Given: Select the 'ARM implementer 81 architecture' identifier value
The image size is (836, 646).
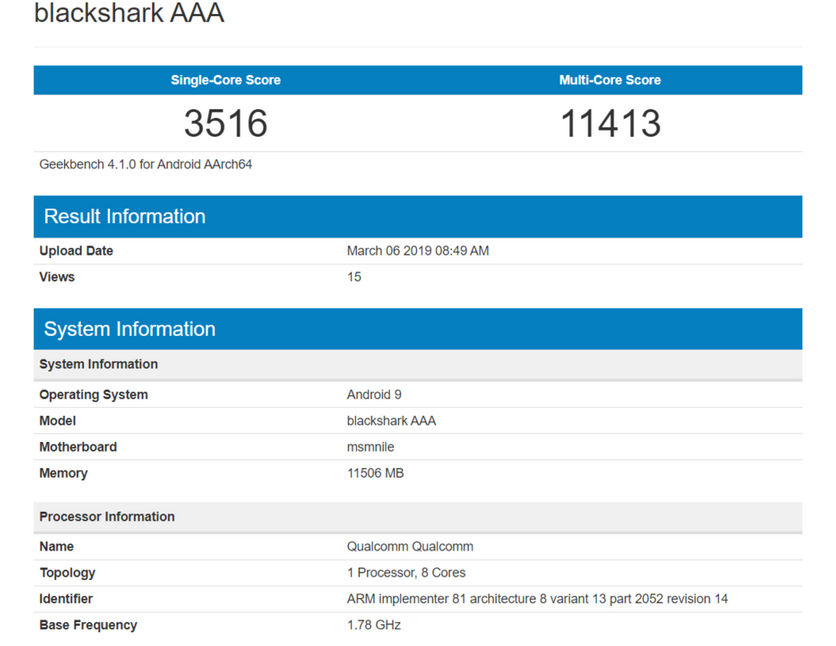Looking at the screenshot, I should 537,599.
